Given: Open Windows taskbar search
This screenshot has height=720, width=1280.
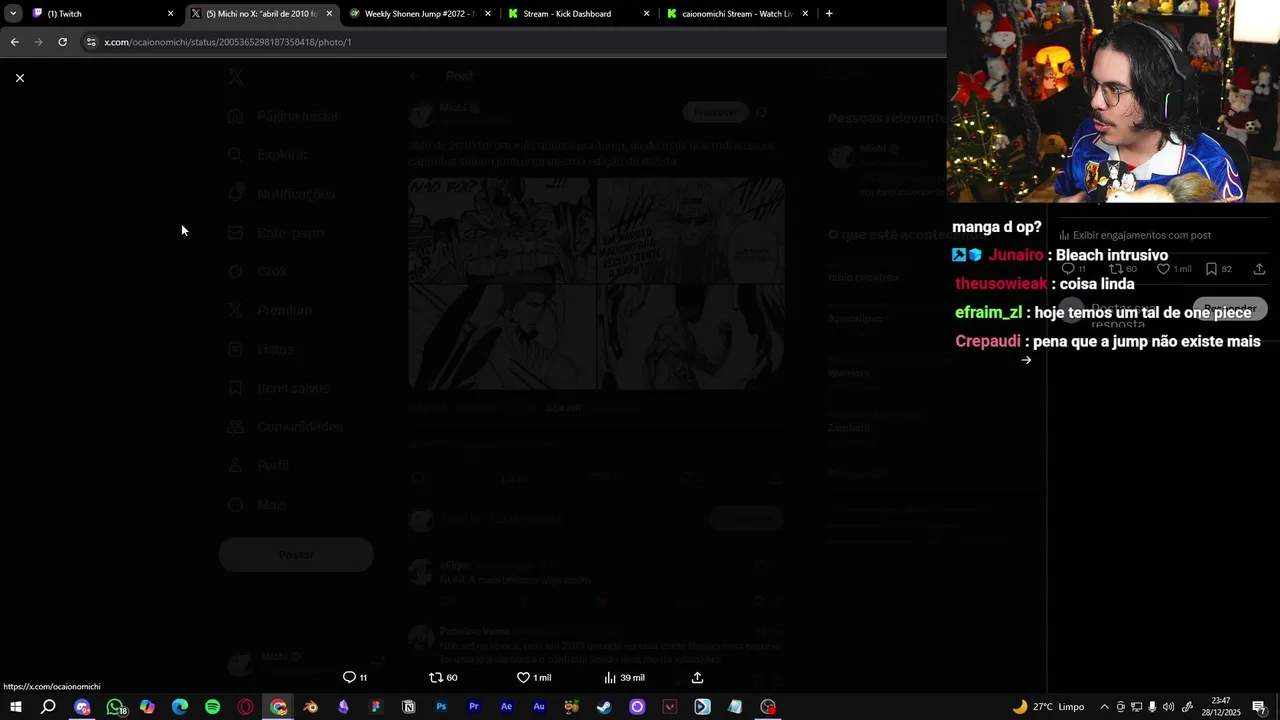Looking at the screenshot, I should point(48,707).
